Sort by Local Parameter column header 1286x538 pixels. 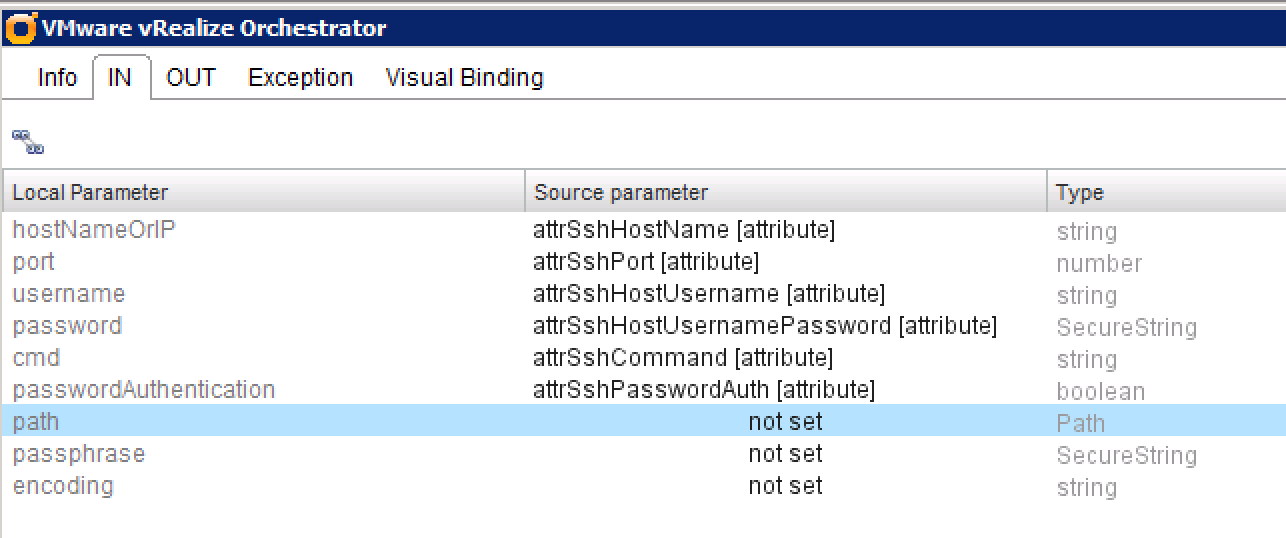click(90, 193)
